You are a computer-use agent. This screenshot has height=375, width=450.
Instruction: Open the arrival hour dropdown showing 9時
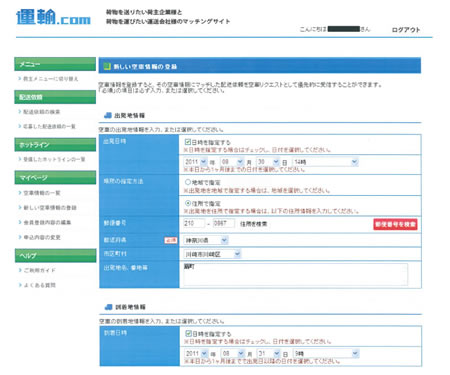point(326,353)
